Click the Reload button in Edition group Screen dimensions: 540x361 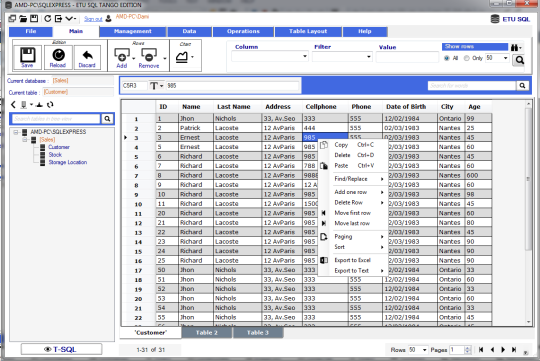click(x=58, y=57)
